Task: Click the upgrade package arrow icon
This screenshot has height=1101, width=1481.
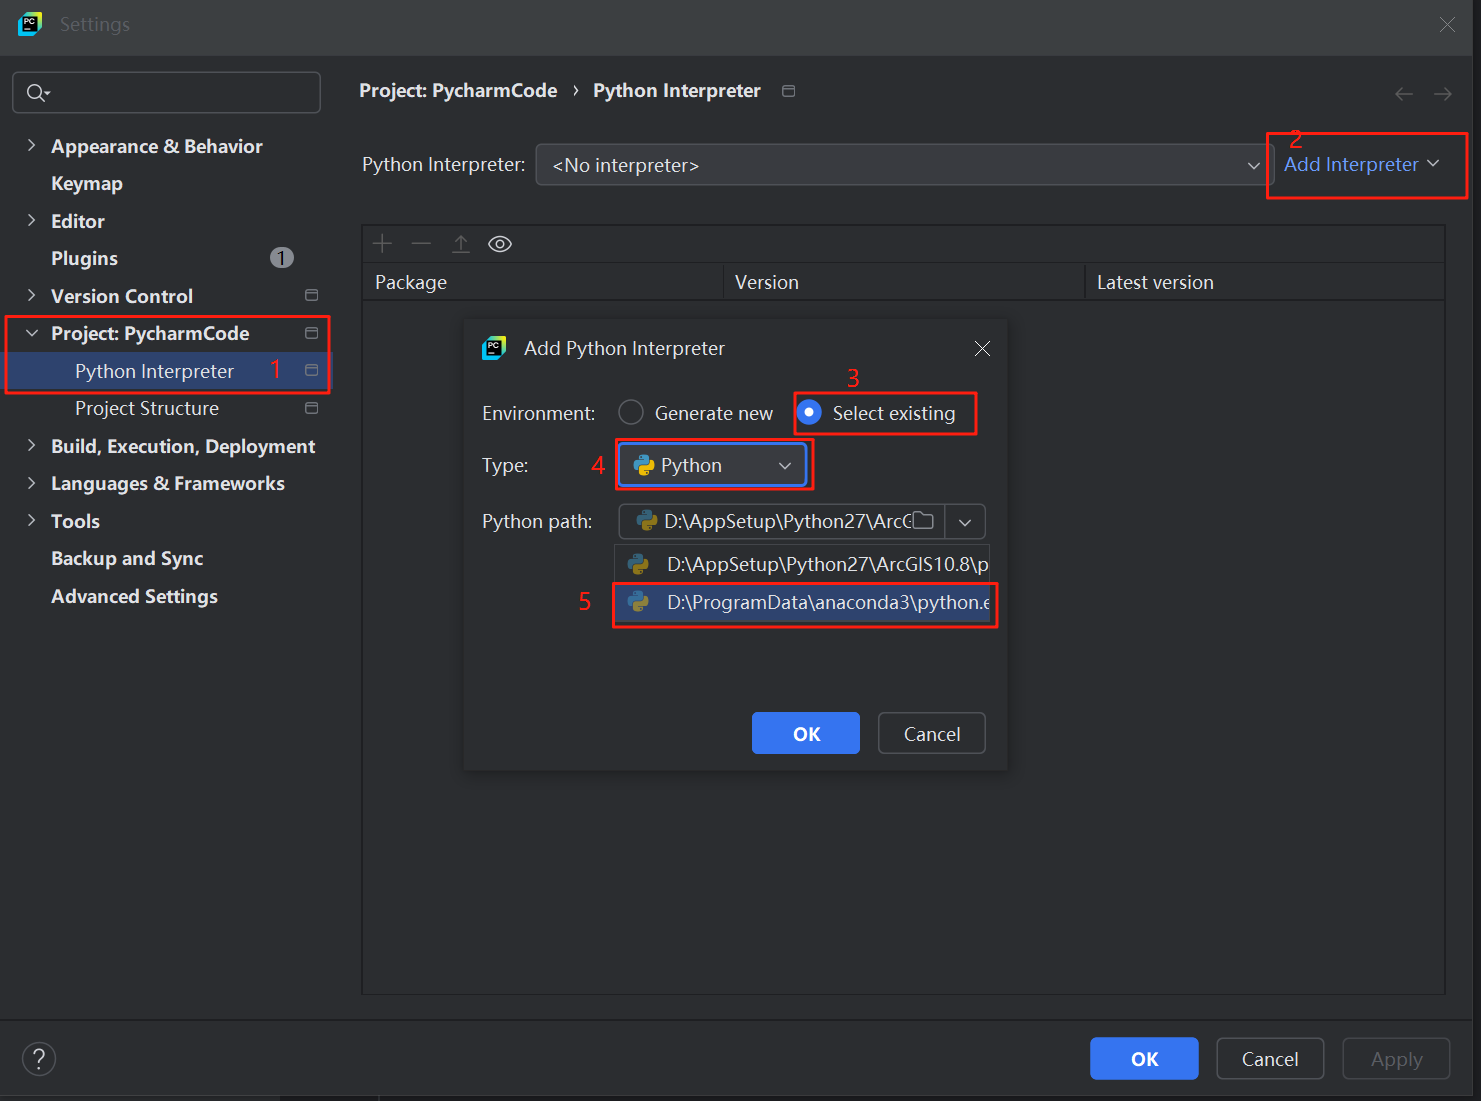Action: (x=461, y=244)
